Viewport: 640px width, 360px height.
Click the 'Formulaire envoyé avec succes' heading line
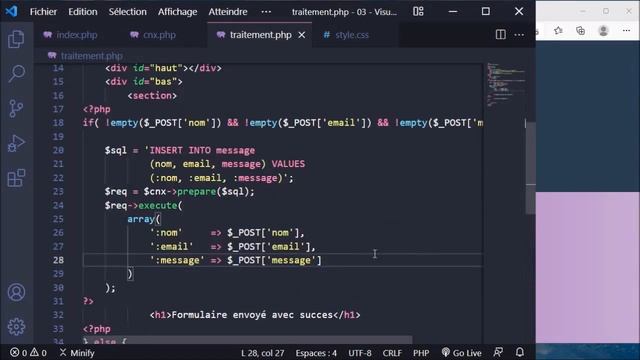255,315
